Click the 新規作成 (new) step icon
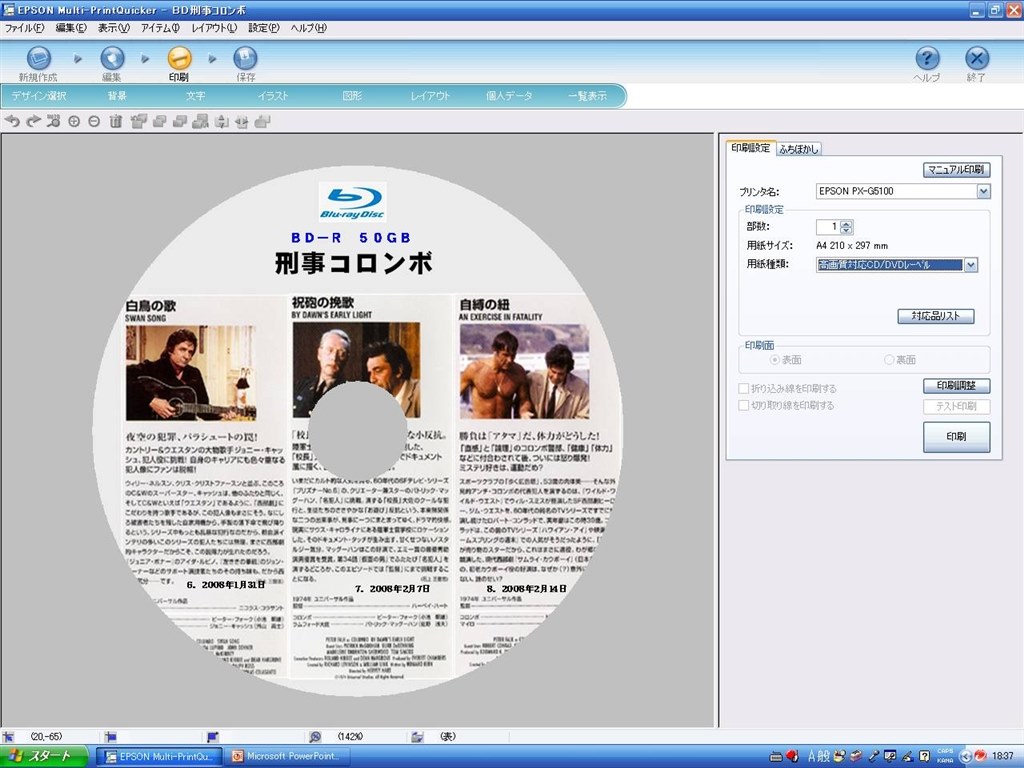Image resolution: width=1024 pixels, height=768 pixels. (39, 58)
